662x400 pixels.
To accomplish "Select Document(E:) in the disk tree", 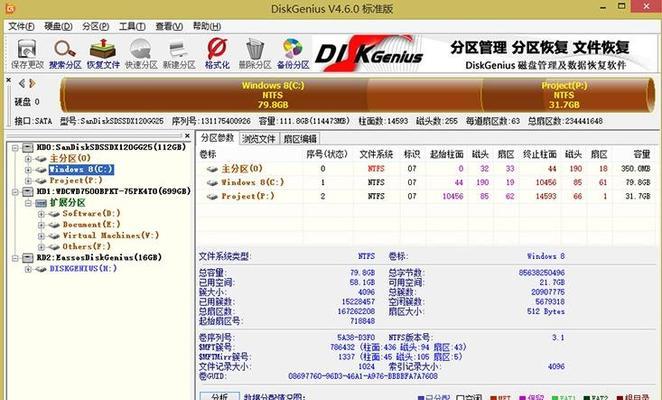I will click(91, 224).
